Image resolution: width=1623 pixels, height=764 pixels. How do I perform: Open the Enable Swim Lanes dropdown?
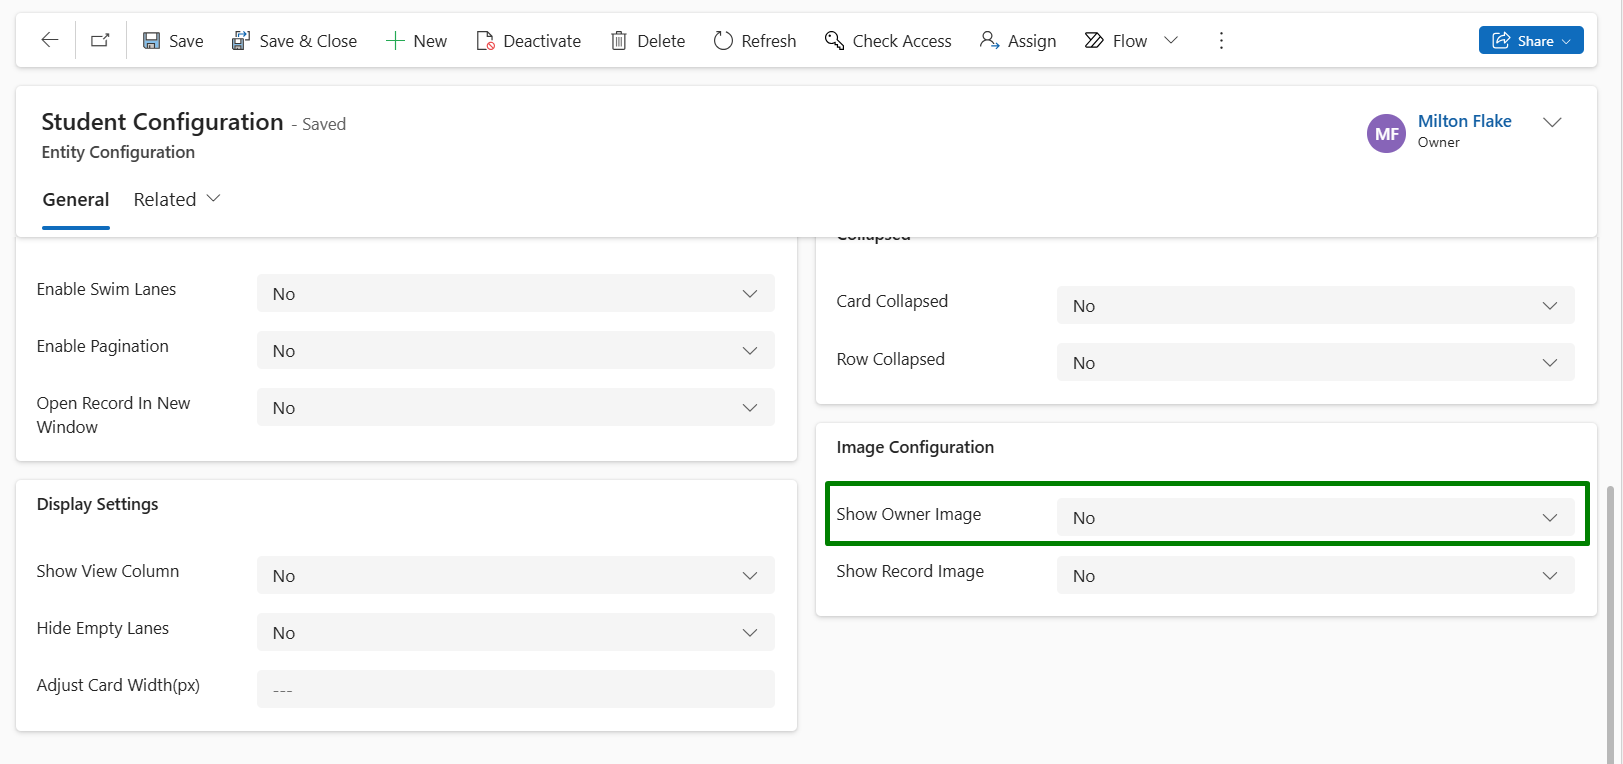pos(515,294)
